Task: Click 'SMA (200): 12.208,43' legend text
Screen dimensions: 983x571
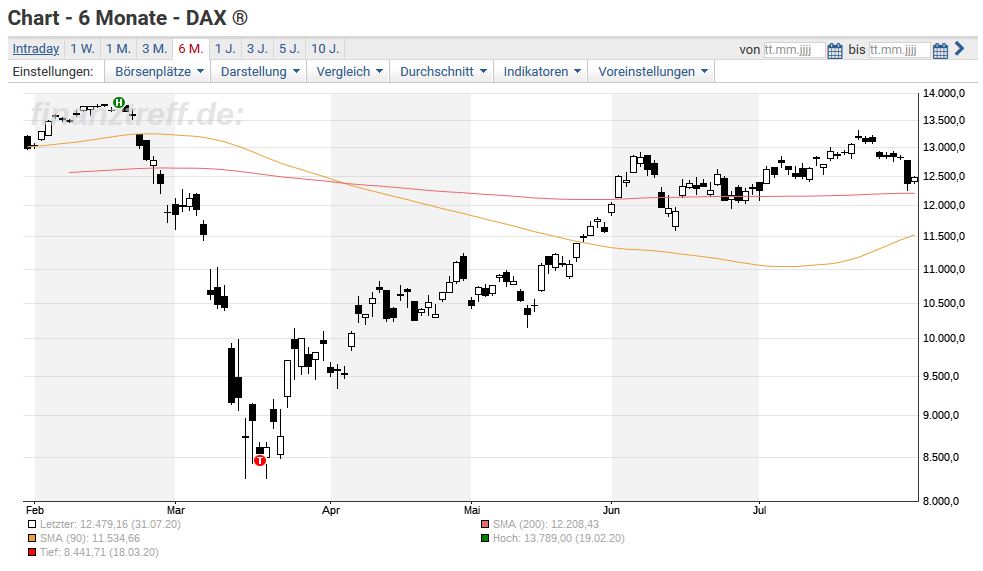Action: (546, 524)
